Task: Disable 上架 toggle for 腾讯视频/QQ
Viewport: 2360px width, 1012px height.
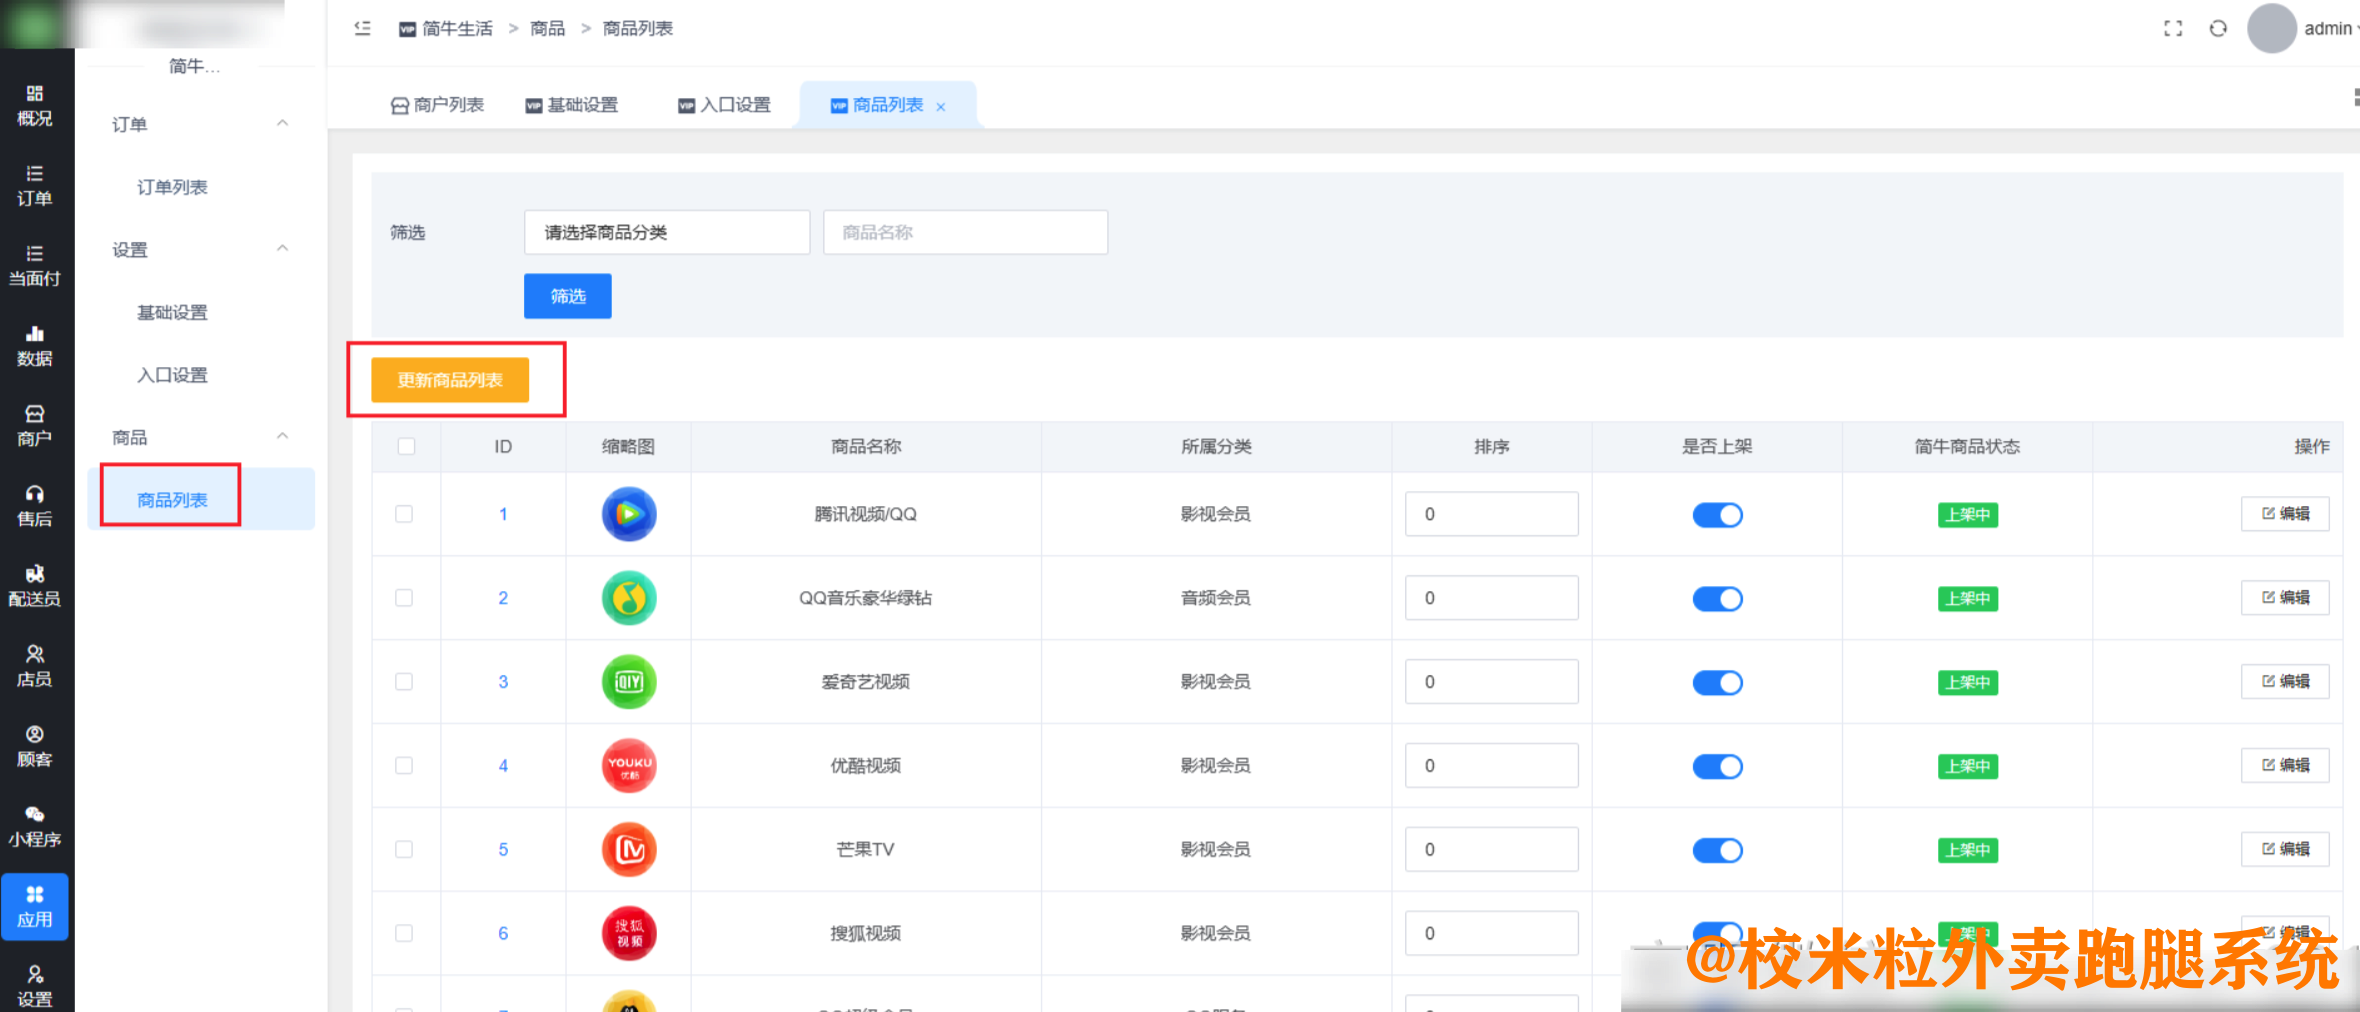Action: 1718,514
